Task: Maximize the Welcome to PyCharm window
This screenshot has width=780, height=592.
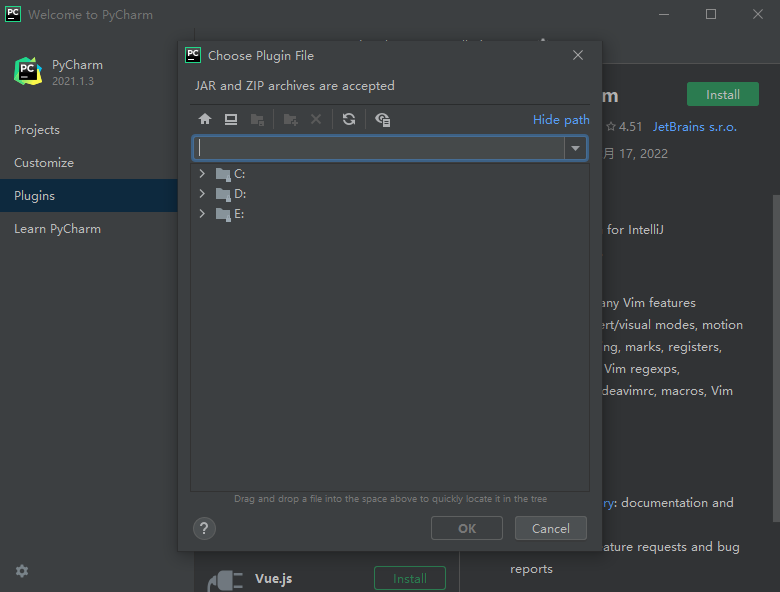Action: [x=711, y=14]
